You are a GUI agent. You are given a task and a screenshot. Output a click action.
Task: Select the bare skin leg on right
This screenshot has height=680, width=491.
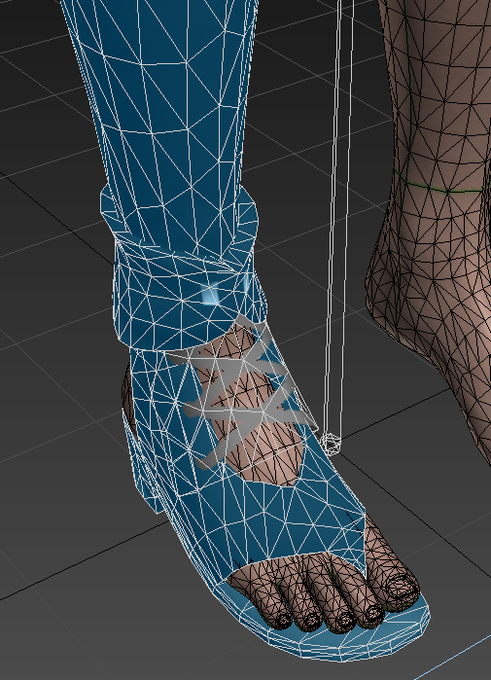pos(438,217)
